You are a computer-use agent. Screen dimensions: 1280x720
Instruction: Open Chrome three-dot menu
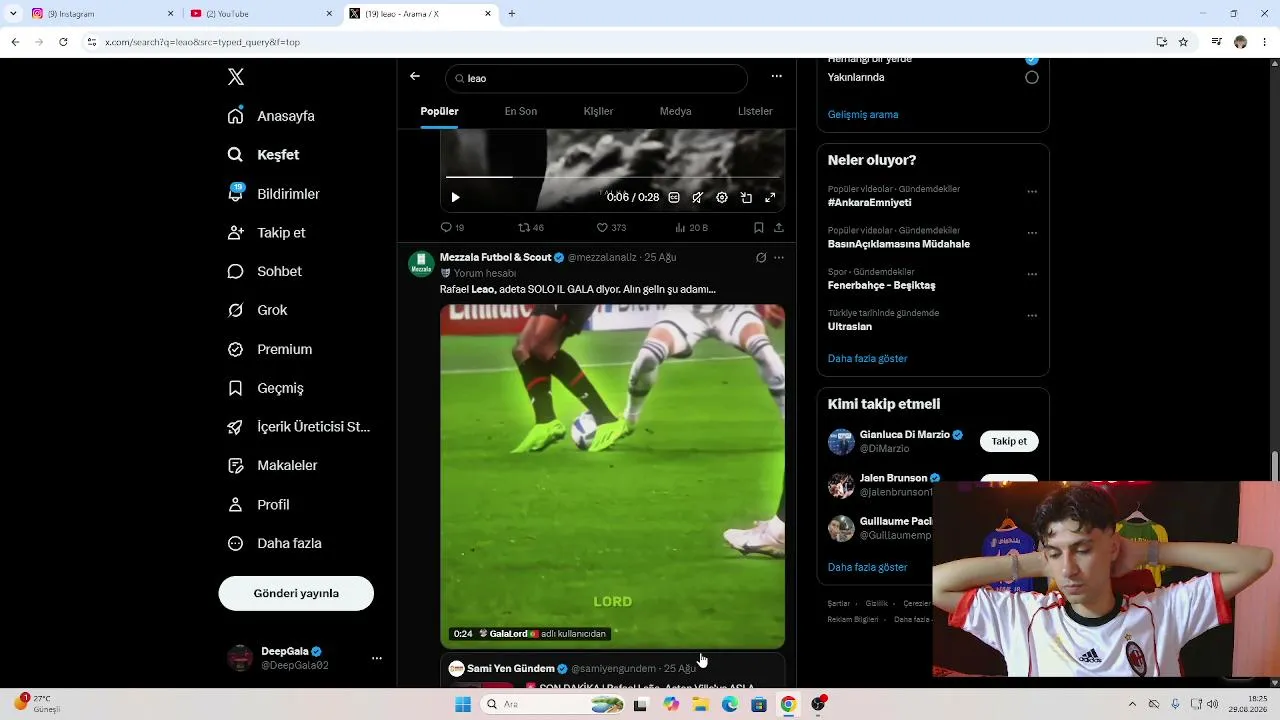point(1265,42)
